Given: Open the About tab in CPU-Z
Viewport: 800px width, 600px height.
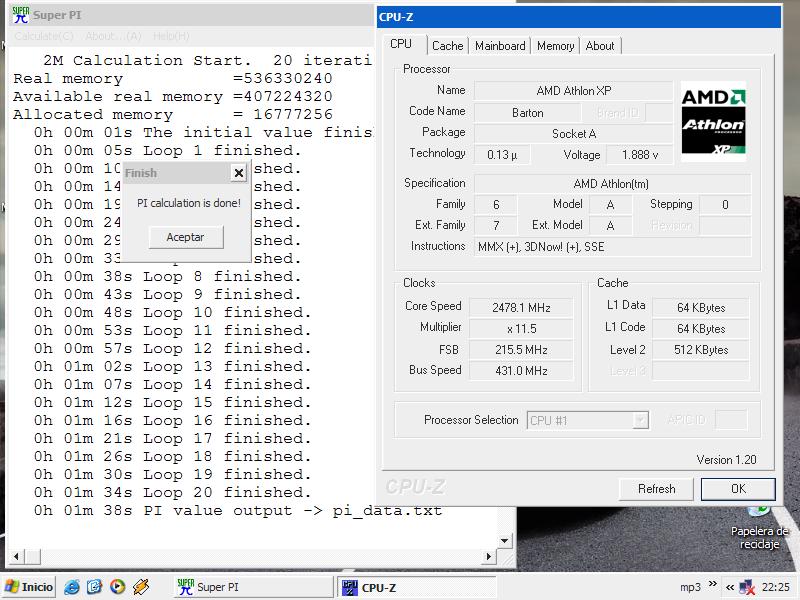Looking at the screenshot, I should (x=600, y=46).
